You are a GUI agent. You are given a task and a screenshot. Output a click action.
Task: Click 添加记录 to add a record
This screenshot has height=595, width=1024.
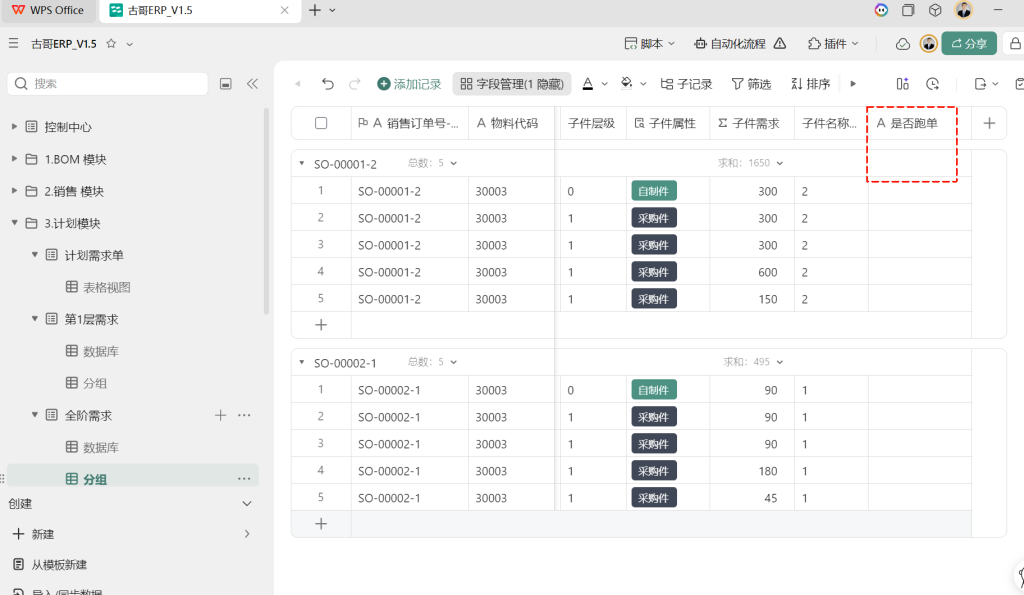[409, 84]
